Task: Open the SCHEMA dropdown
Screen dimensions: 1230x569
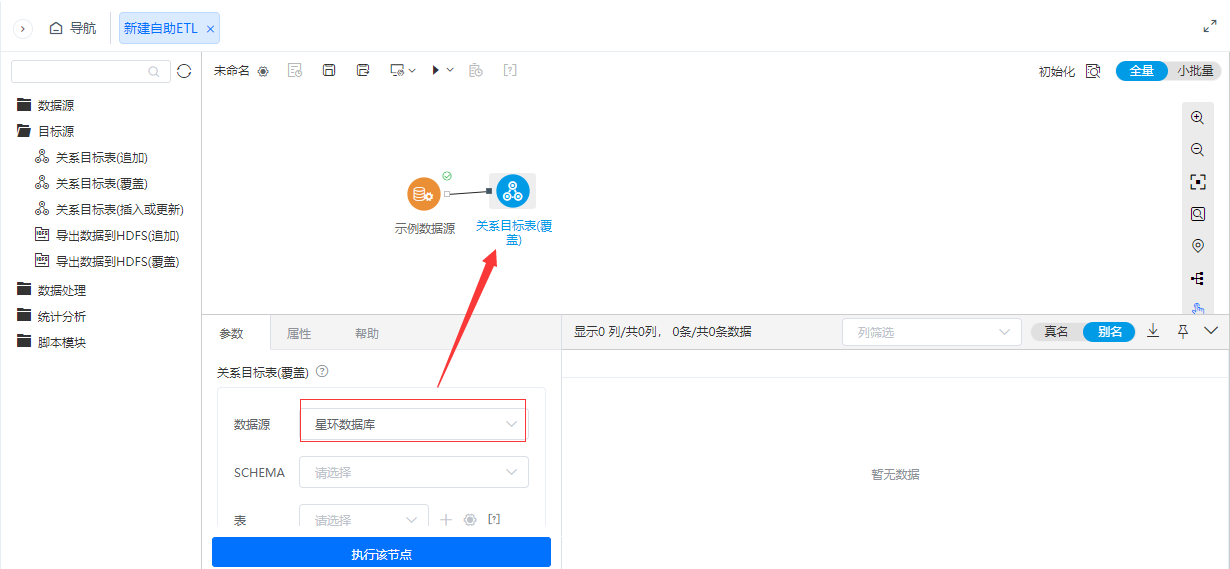Action: coord(414,472)
